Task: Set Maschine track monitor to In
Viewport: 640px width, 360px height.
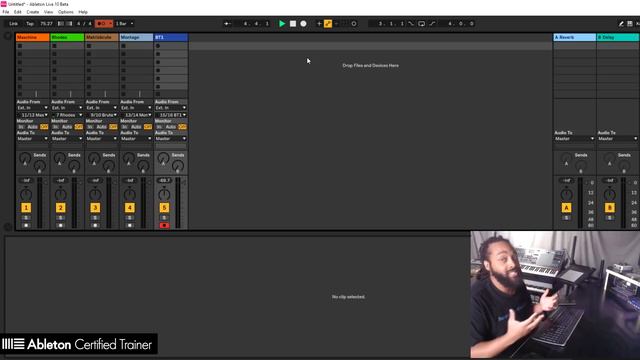Action: click(21, 127)
